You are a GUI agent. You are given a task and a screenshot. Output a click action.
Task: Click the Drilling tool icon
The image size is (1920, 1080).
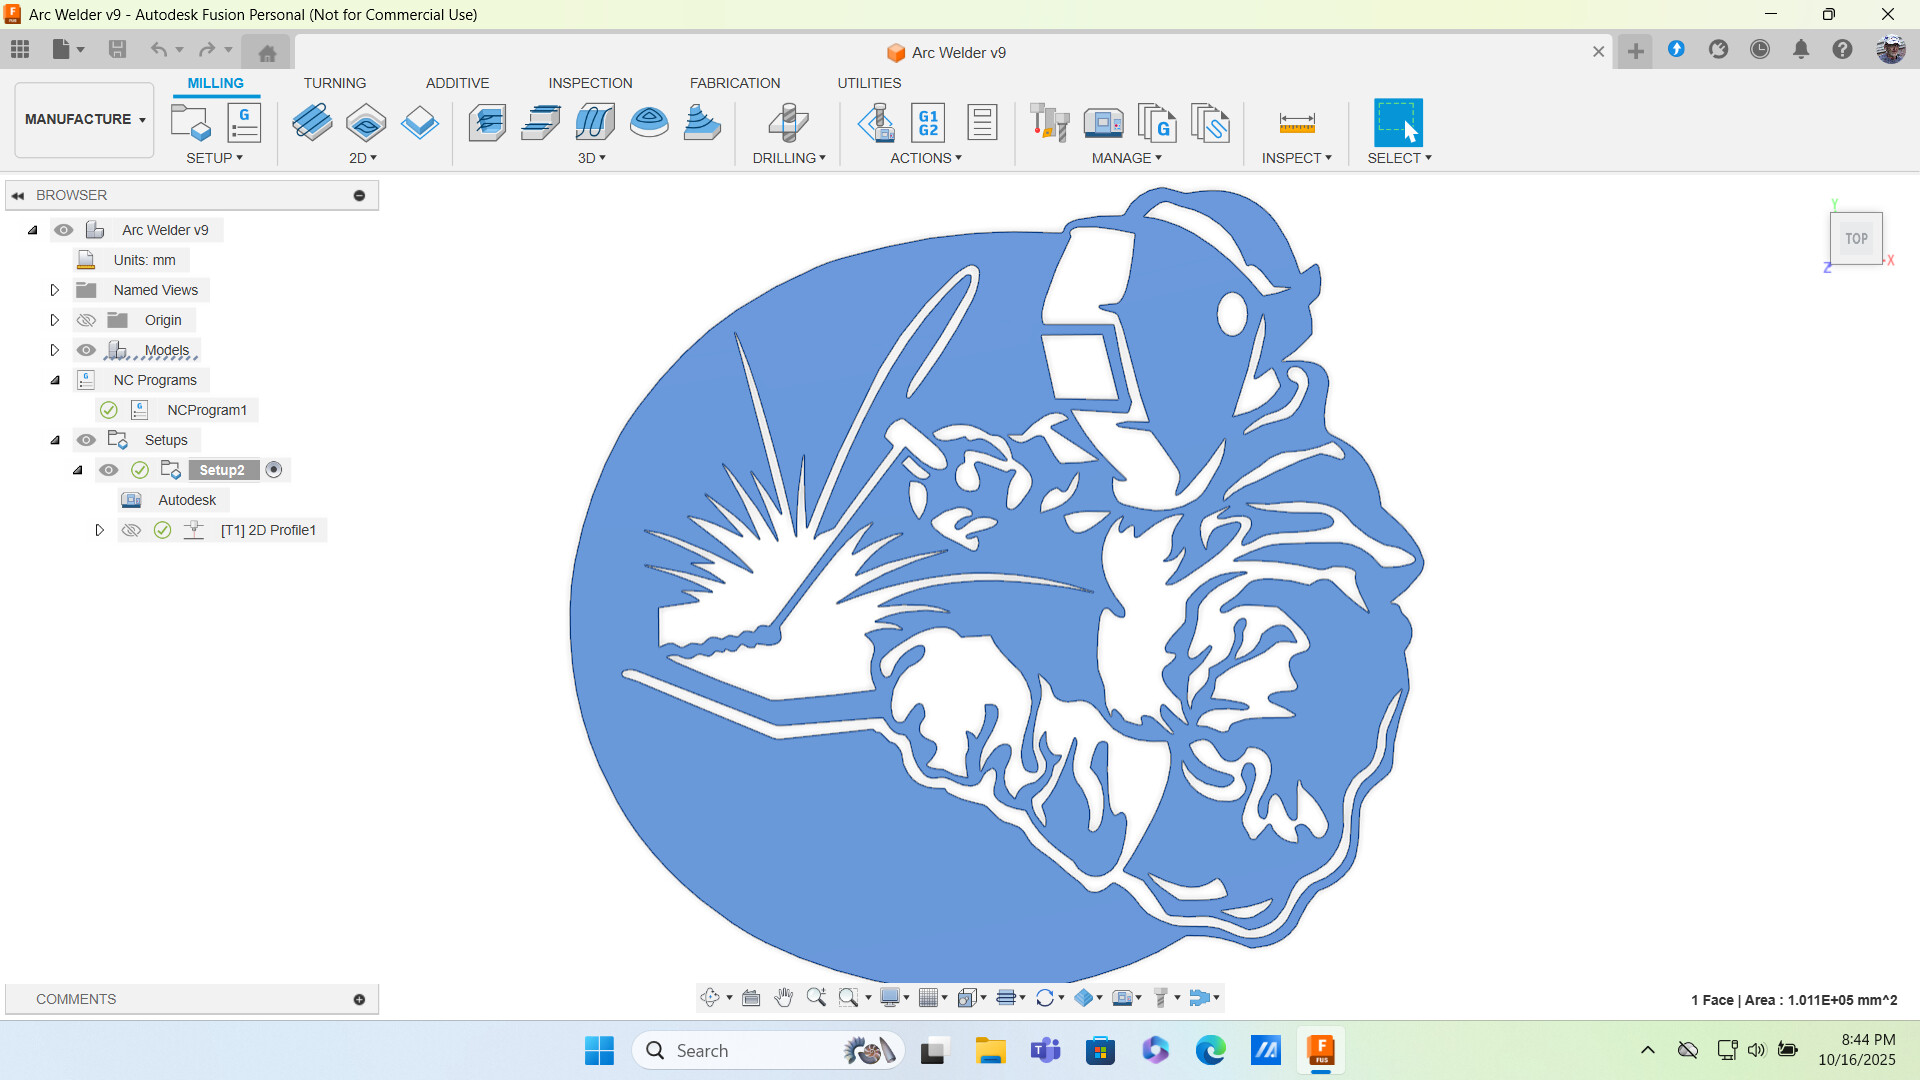[789, 123]
